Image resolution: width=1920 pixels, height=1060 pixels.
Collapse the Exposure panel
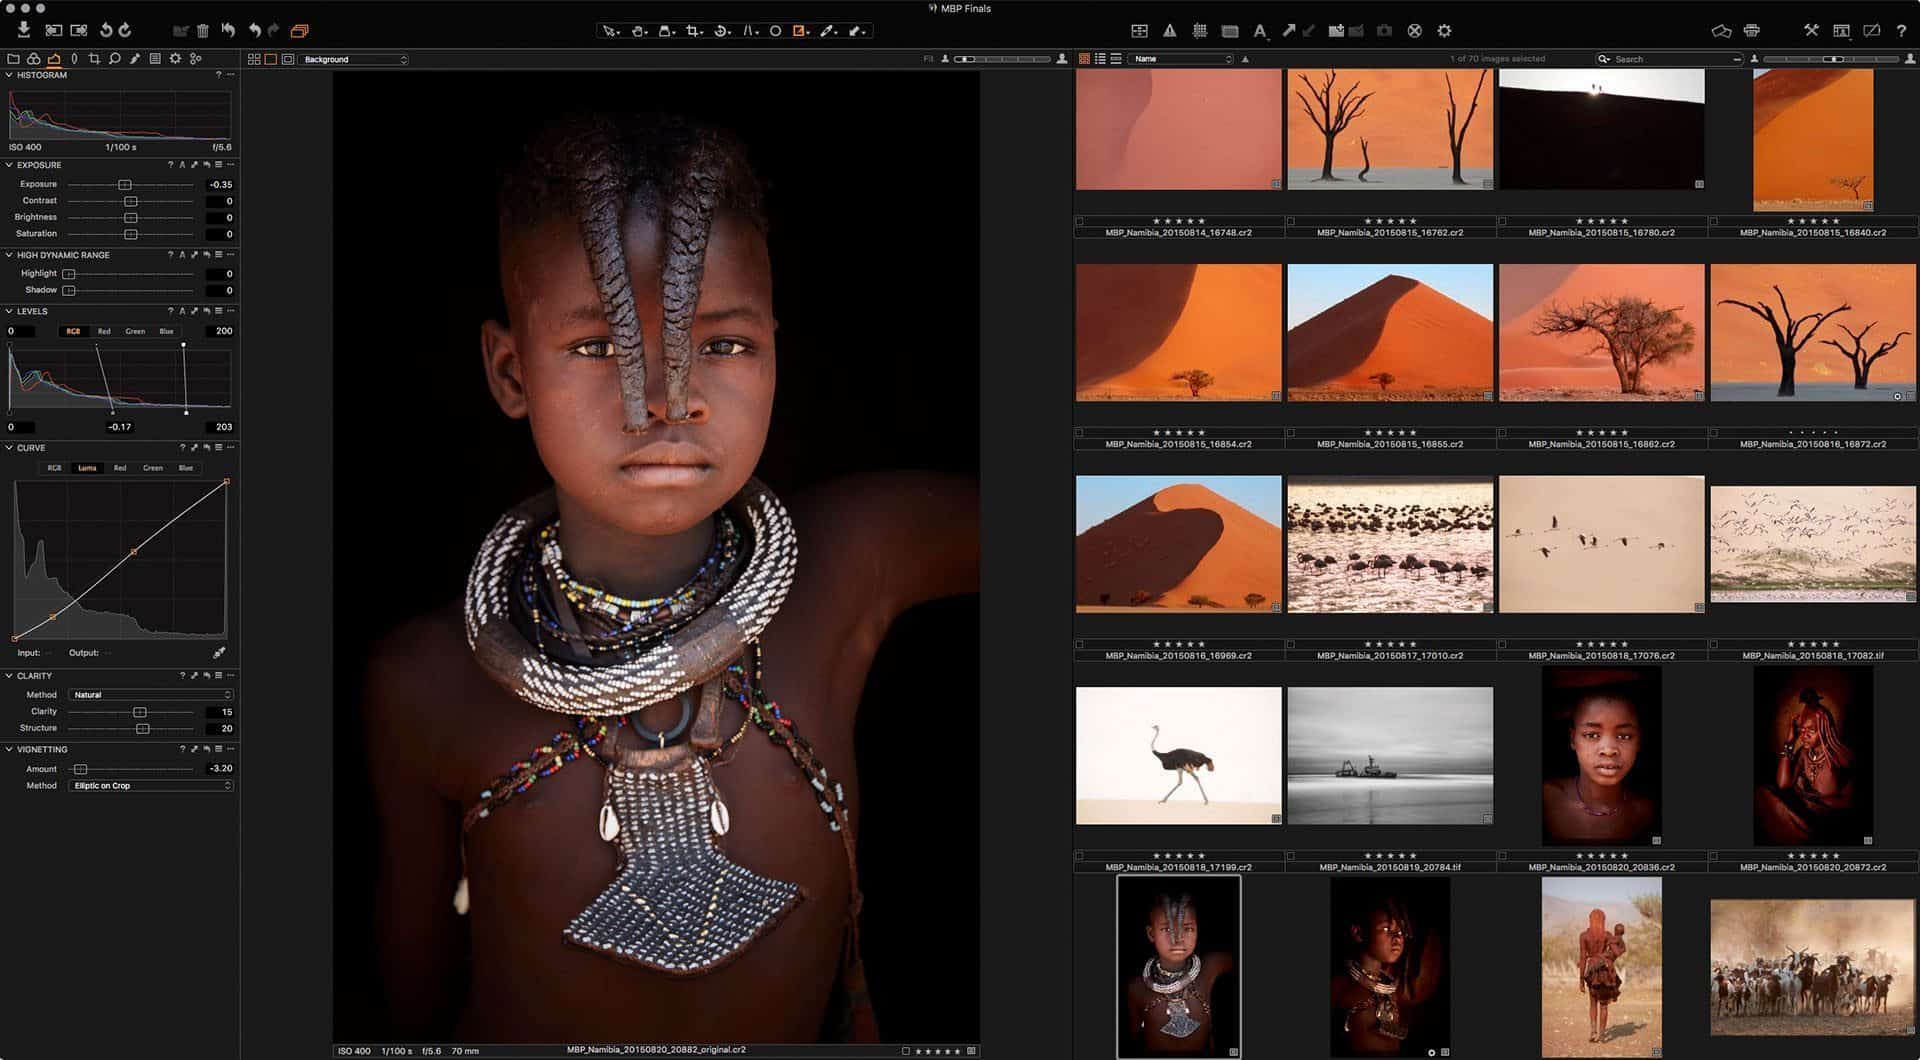(x=10, y=165)
